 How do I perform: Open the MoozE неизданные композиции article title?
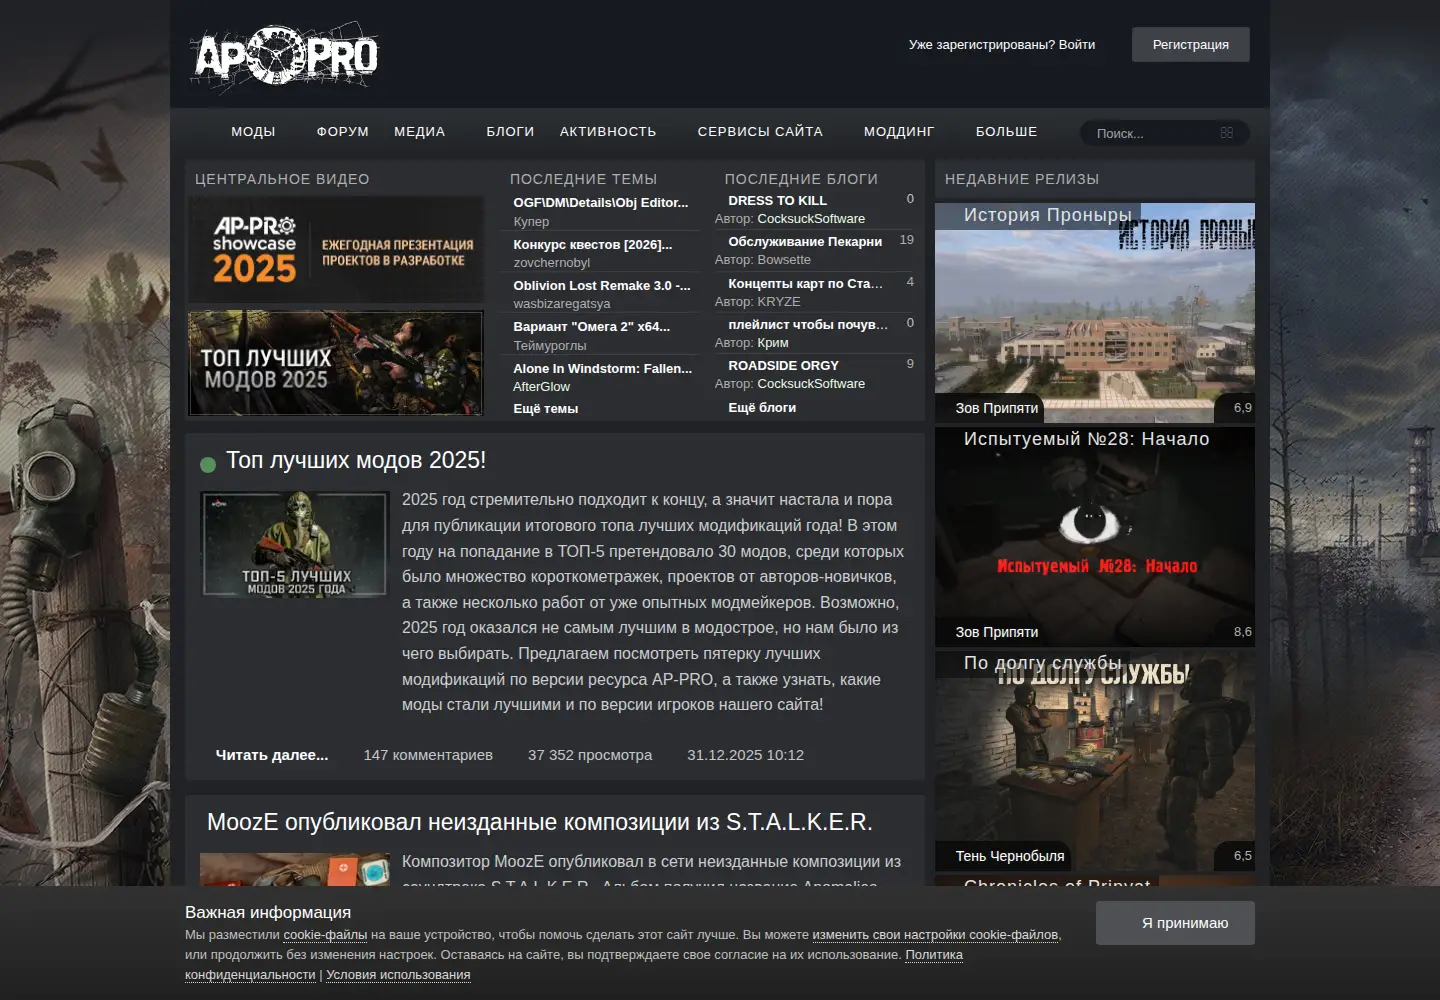click(540, 822)
